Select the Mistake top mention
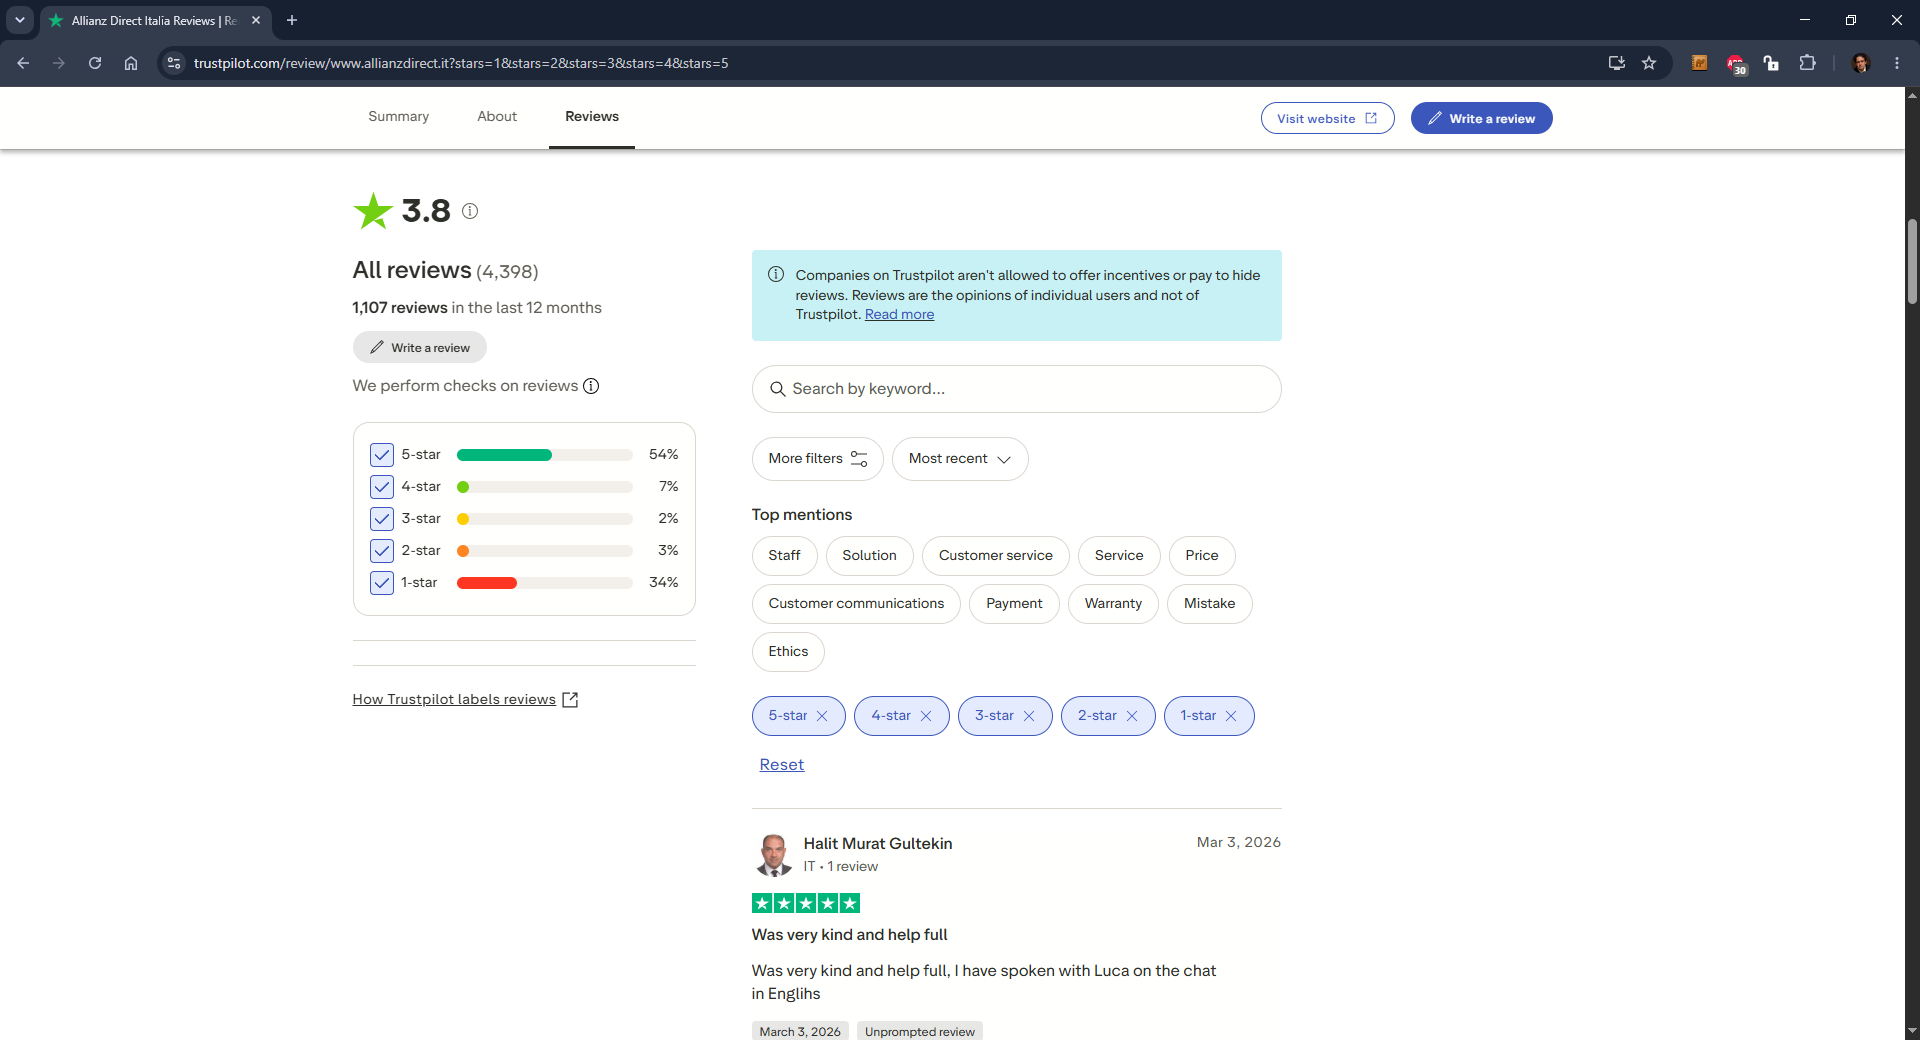Viewport: 1920px width, 1040px height. coord(1209,604)
